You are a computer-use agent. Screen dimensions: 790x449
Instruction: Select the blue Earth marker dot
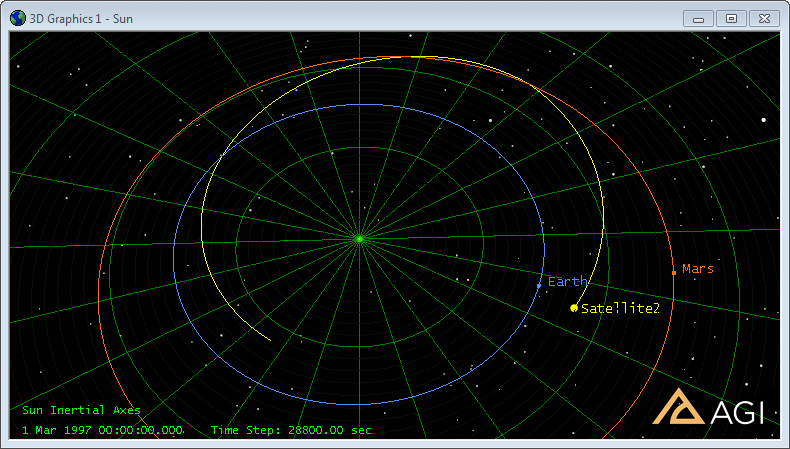(x=539, y=286)
